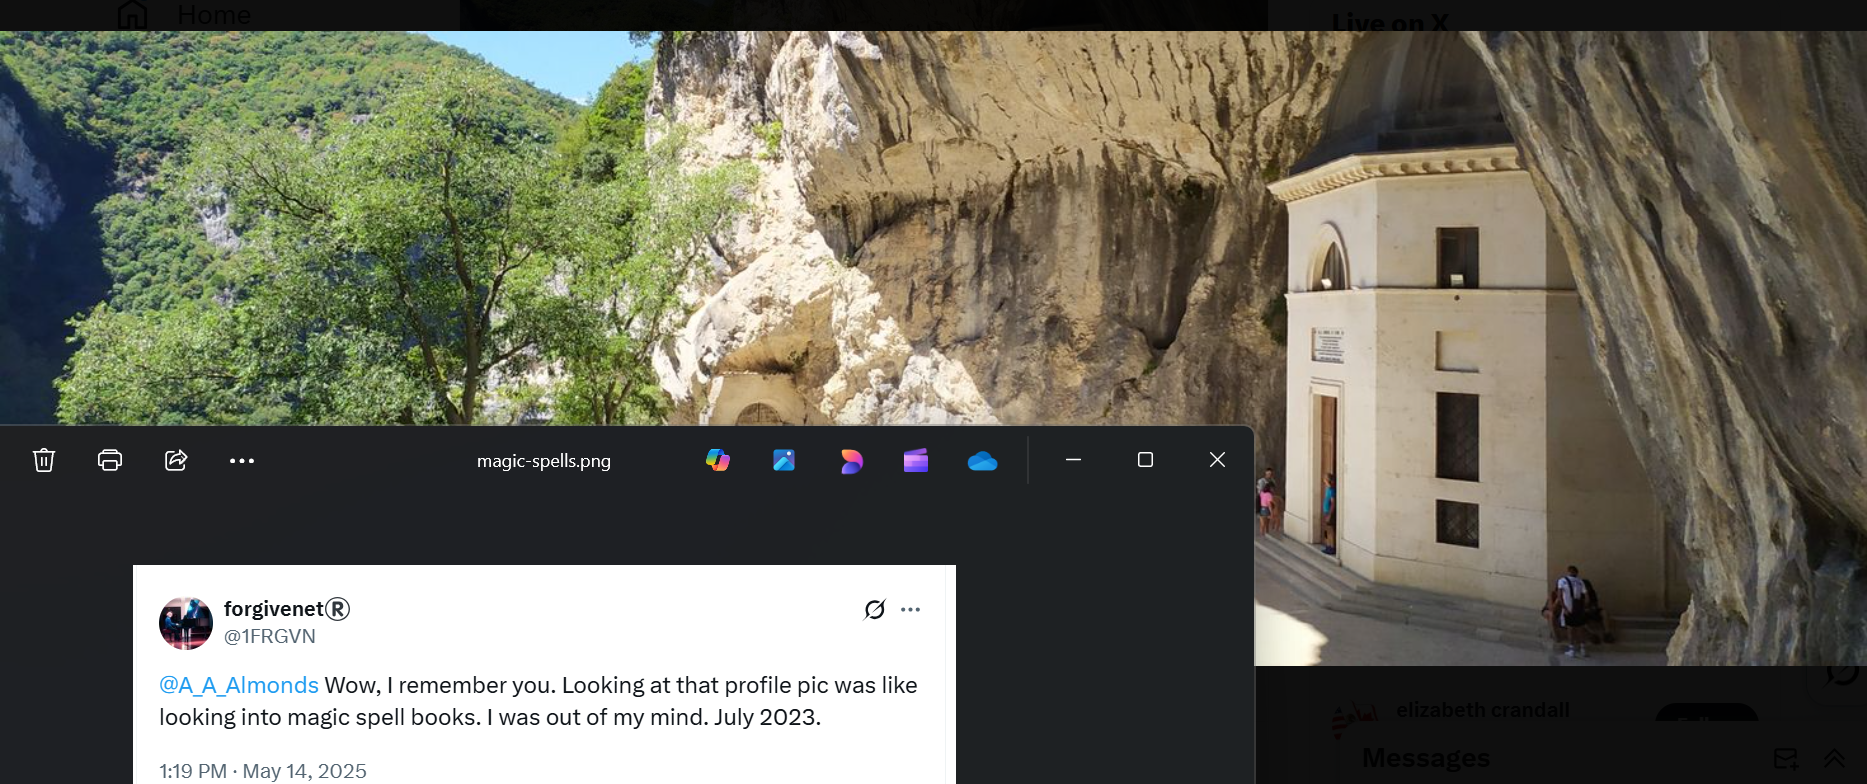Select the magic-spells.png file name title
The image size is (1867, 784).
pos(544,461)
